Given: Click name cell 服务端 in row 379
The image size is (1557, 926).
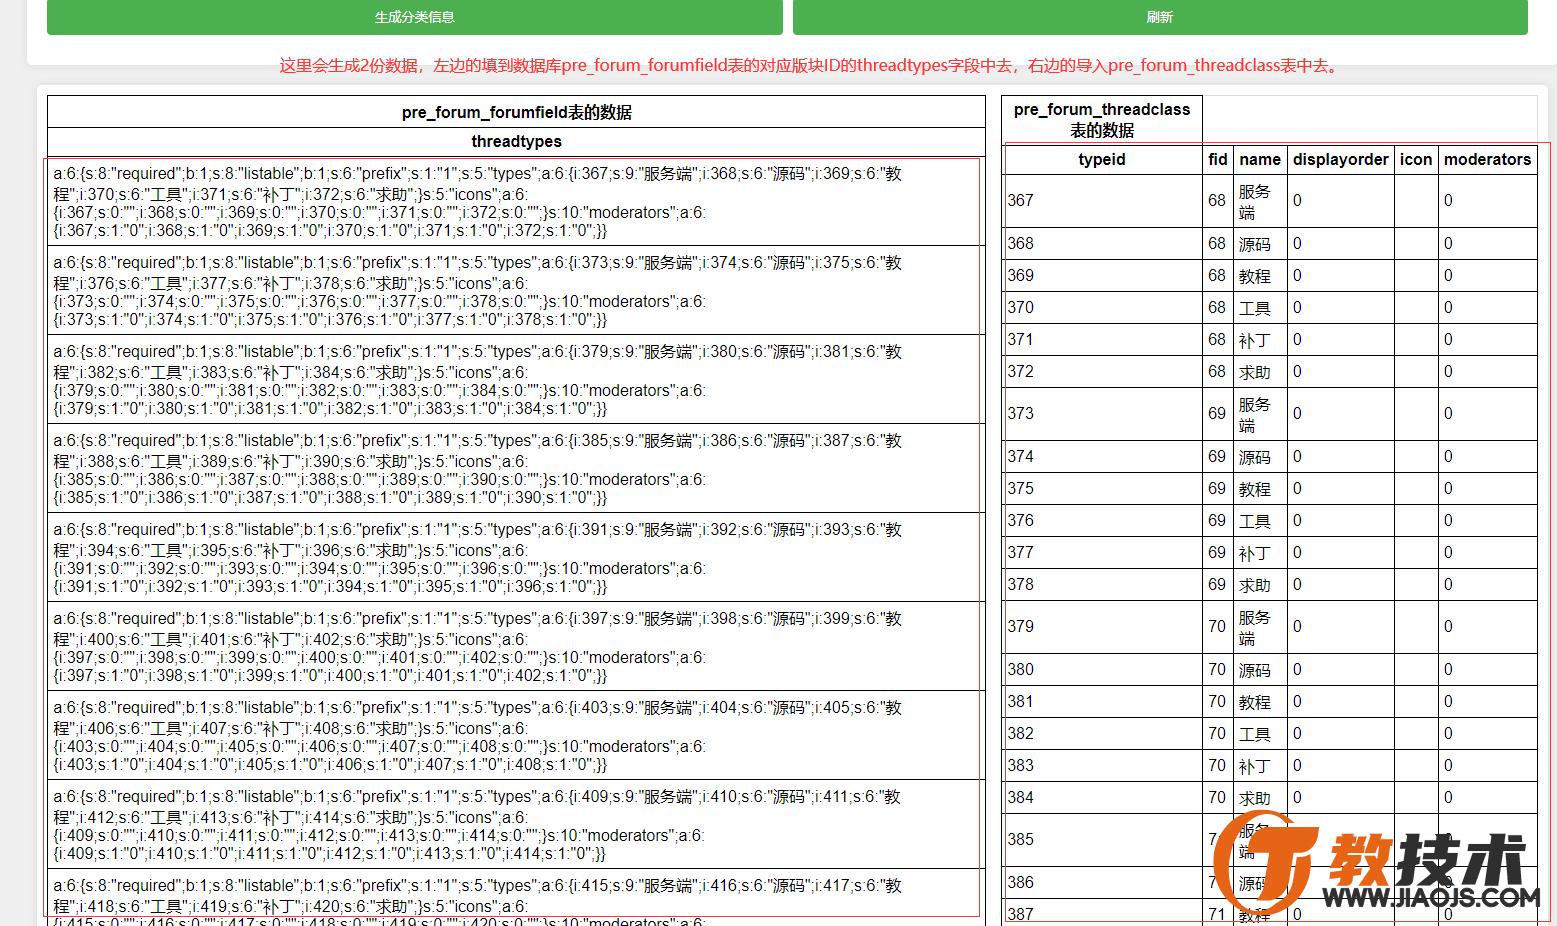Looking at the screenshot, I should (1260, 627).
